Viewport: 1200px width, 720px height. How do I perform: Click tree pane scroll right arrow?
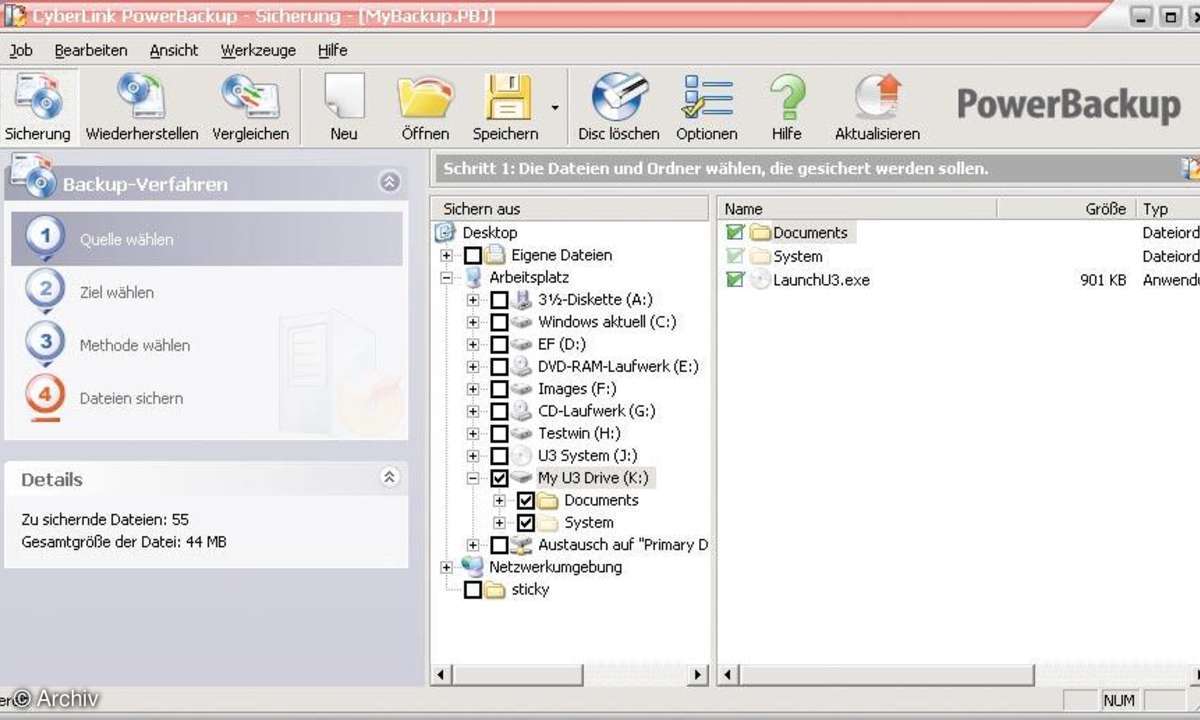tap(699, 675)
